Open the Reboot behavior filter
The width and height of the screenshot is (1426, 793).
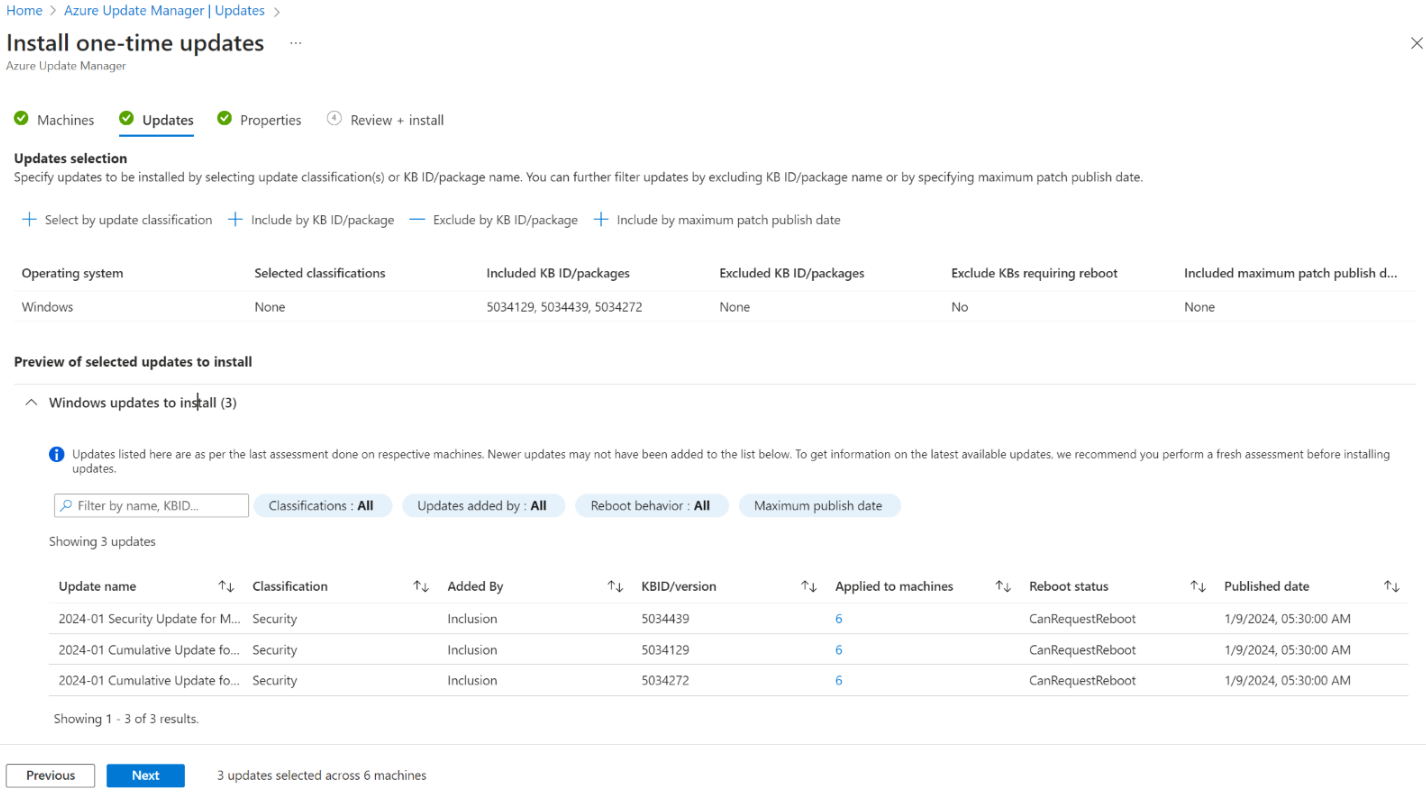point(651,506)
